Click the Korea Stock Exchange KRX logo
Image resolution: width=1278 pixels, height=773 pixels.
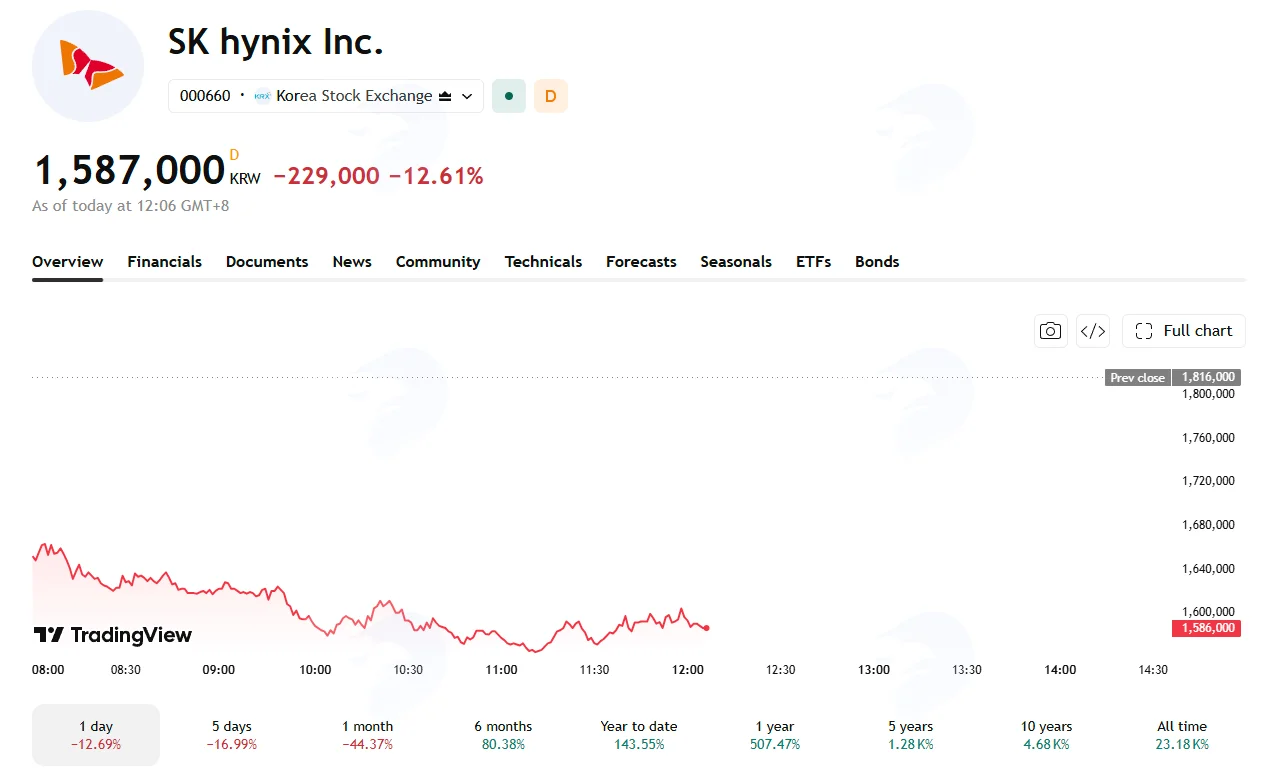(x=262, y=96)
